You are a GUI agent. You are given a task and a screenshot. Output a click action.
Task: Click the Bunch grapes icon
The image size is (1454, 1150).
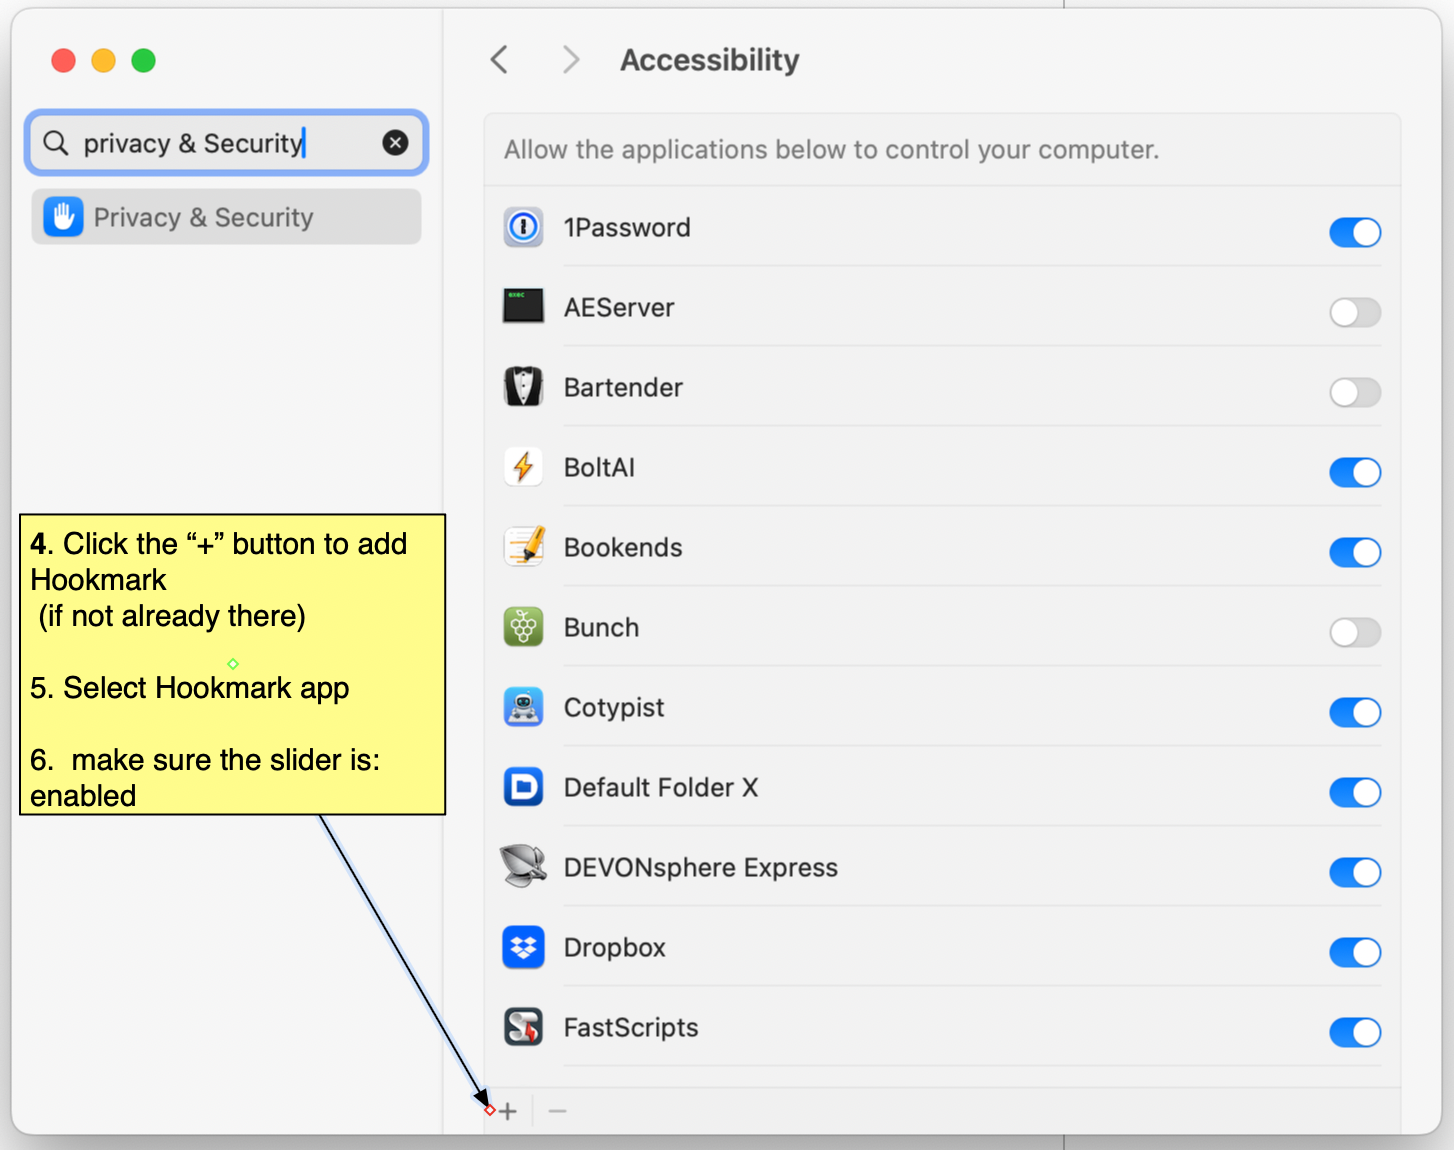(523, 627)
